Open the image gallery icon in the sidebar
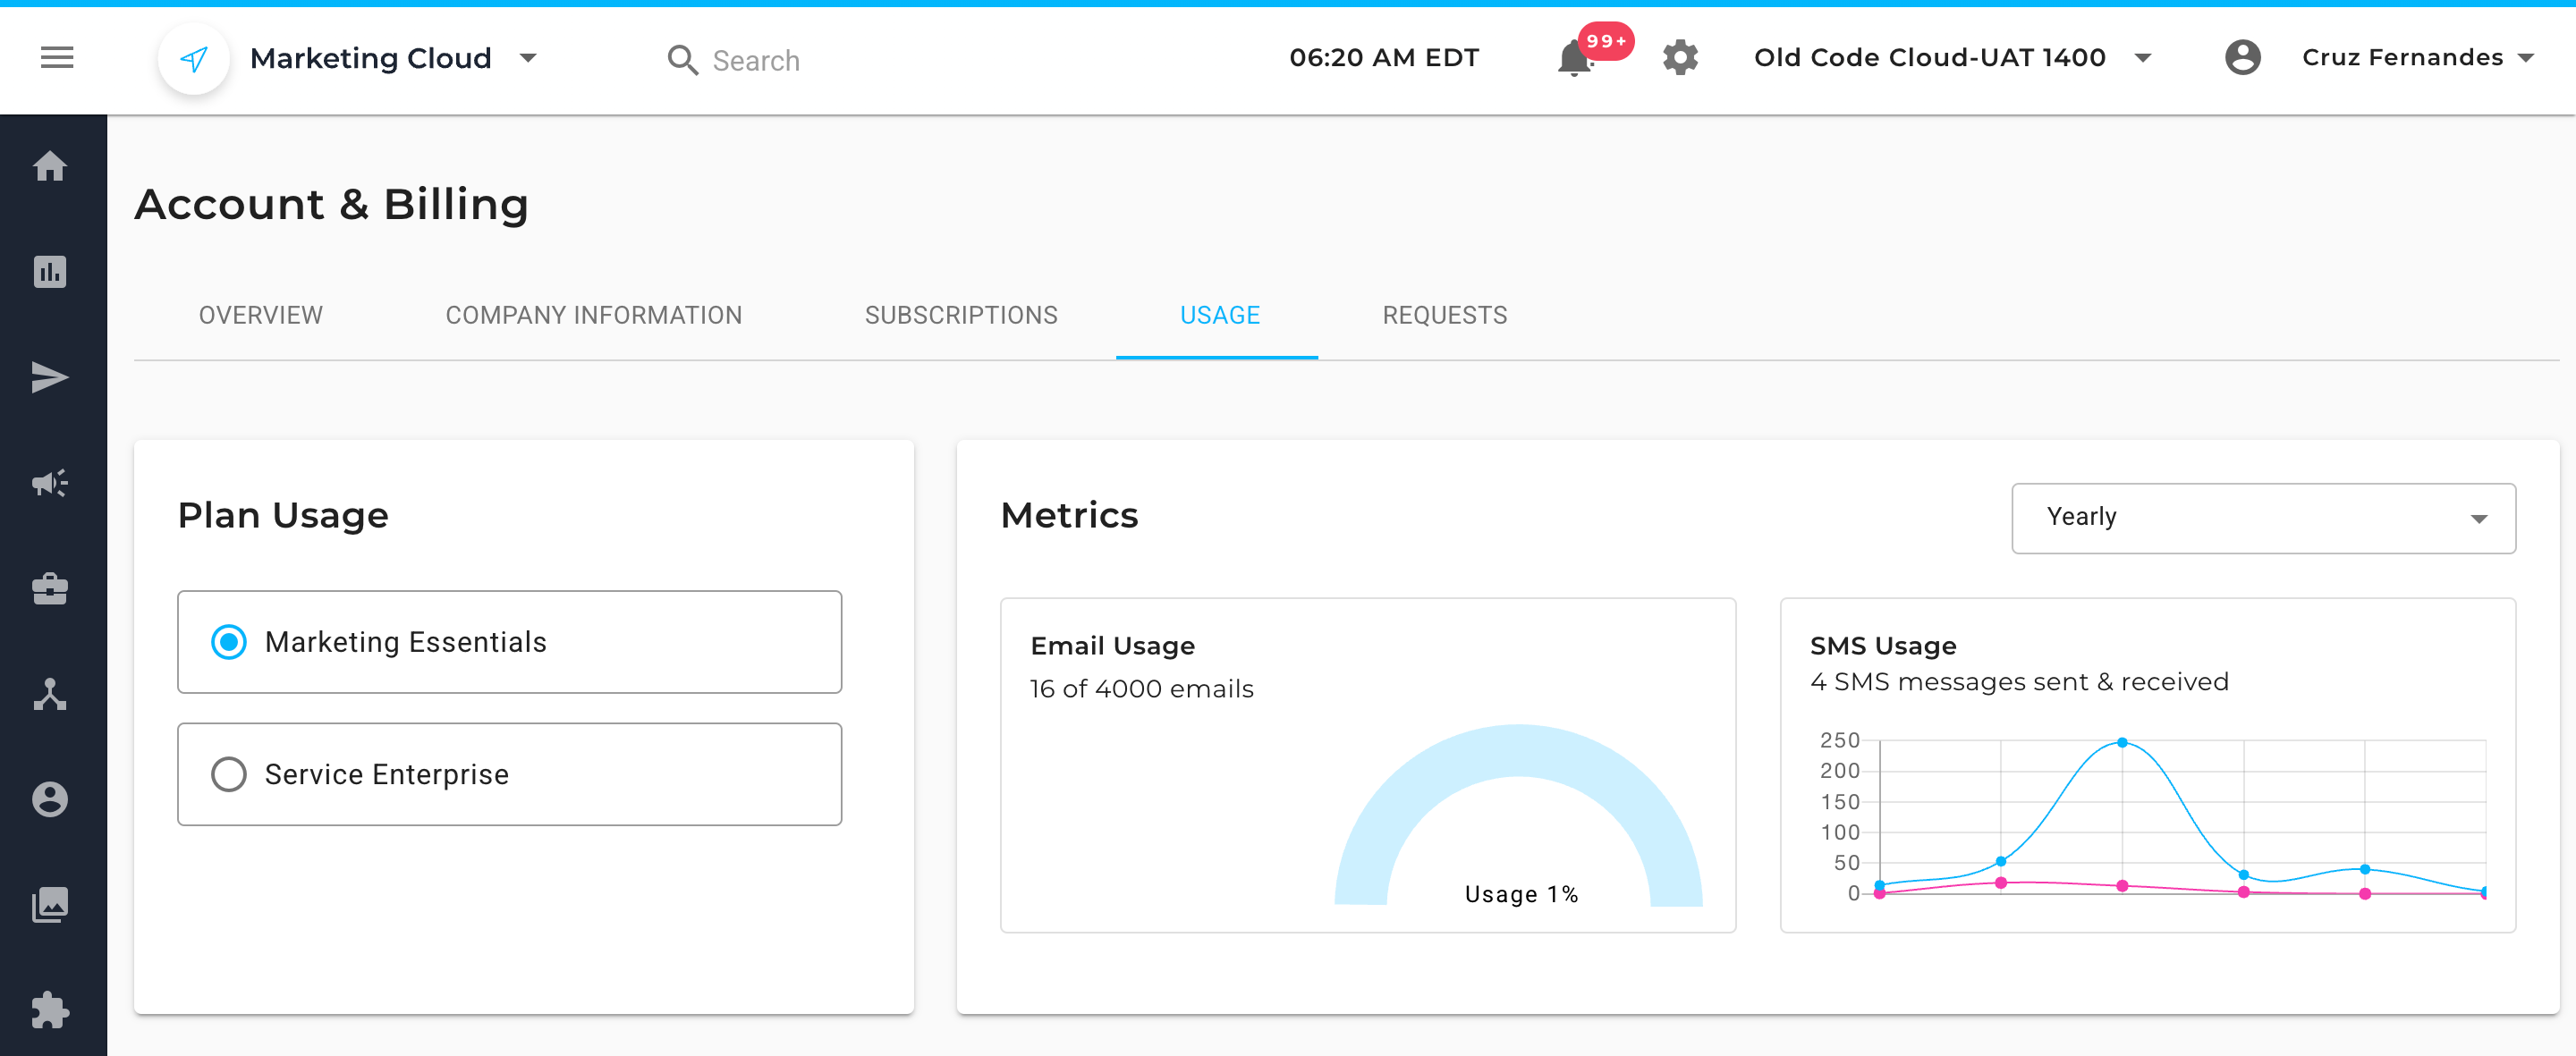The image size is (2576, 1056). [50, 905]
